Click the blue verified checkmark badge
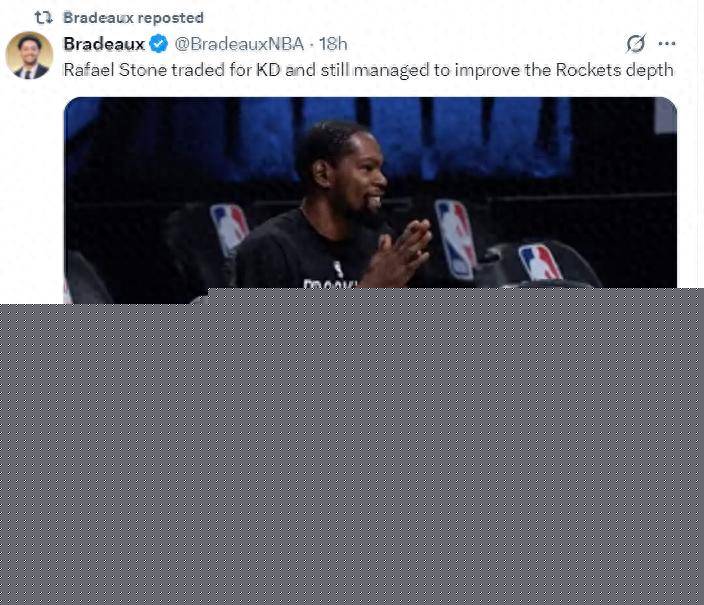 tap(158, 44)
